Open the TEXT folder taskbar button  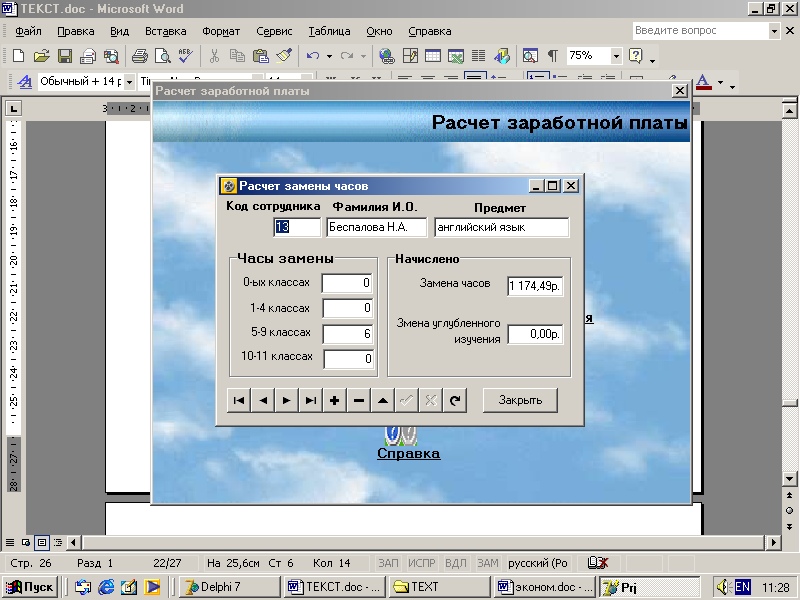coord(439,587)
